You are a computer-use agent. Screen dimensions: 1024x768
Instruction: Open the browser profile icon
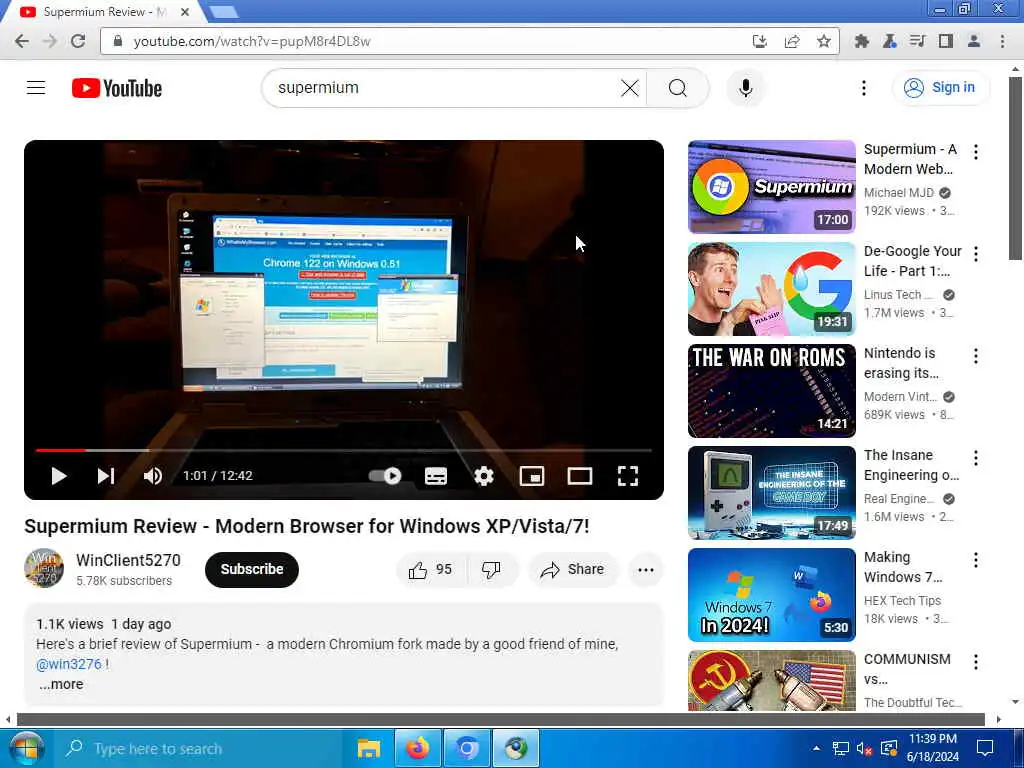click(x=973, y=41)
